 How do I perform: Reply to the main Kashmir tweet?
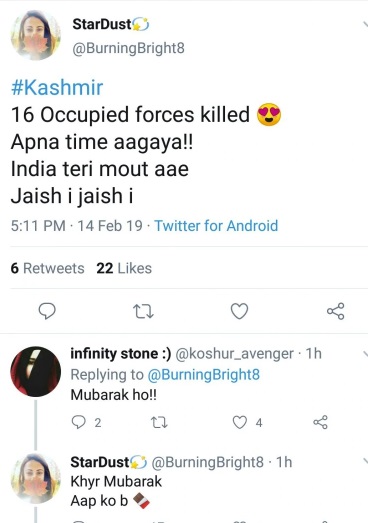click(47, 311)
